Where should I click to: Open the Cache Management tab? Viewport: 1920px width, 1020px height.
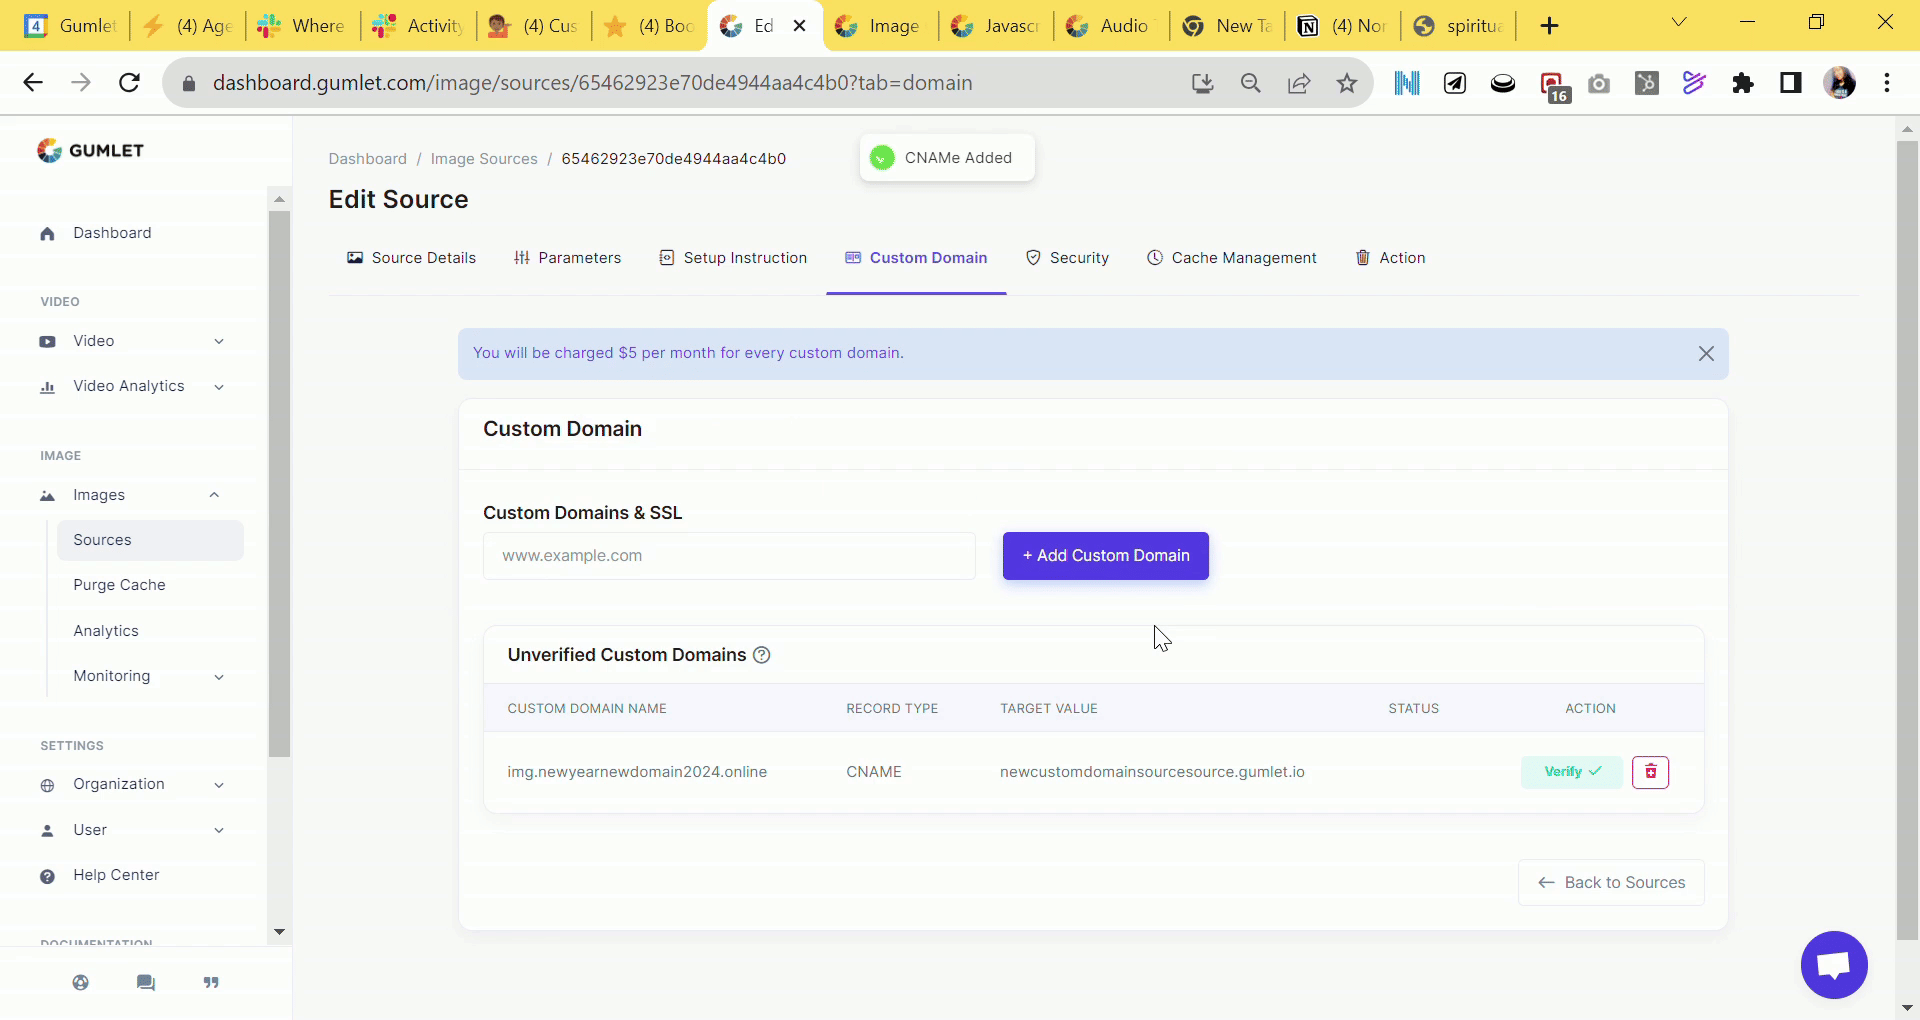1231,258
